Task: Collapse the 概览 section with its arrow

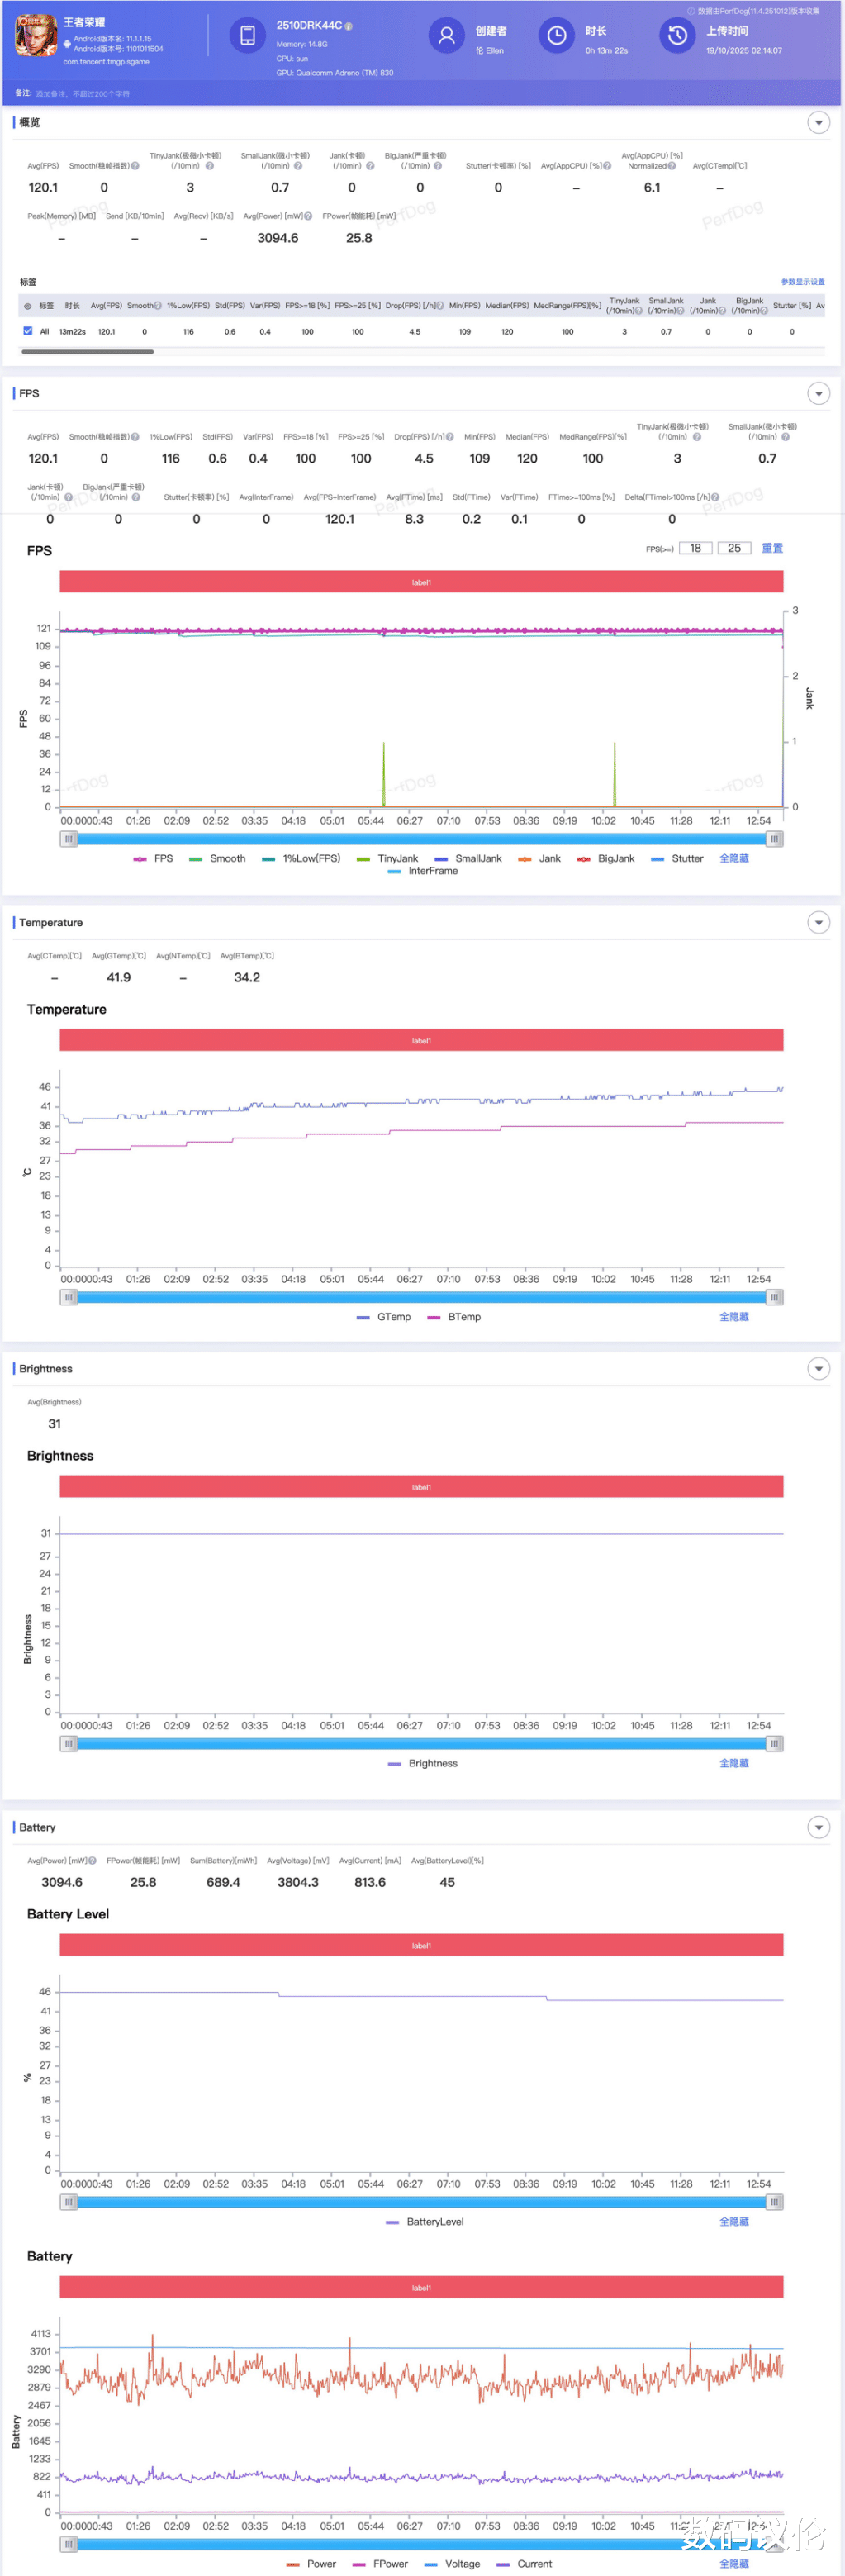Action: (818, 123)
